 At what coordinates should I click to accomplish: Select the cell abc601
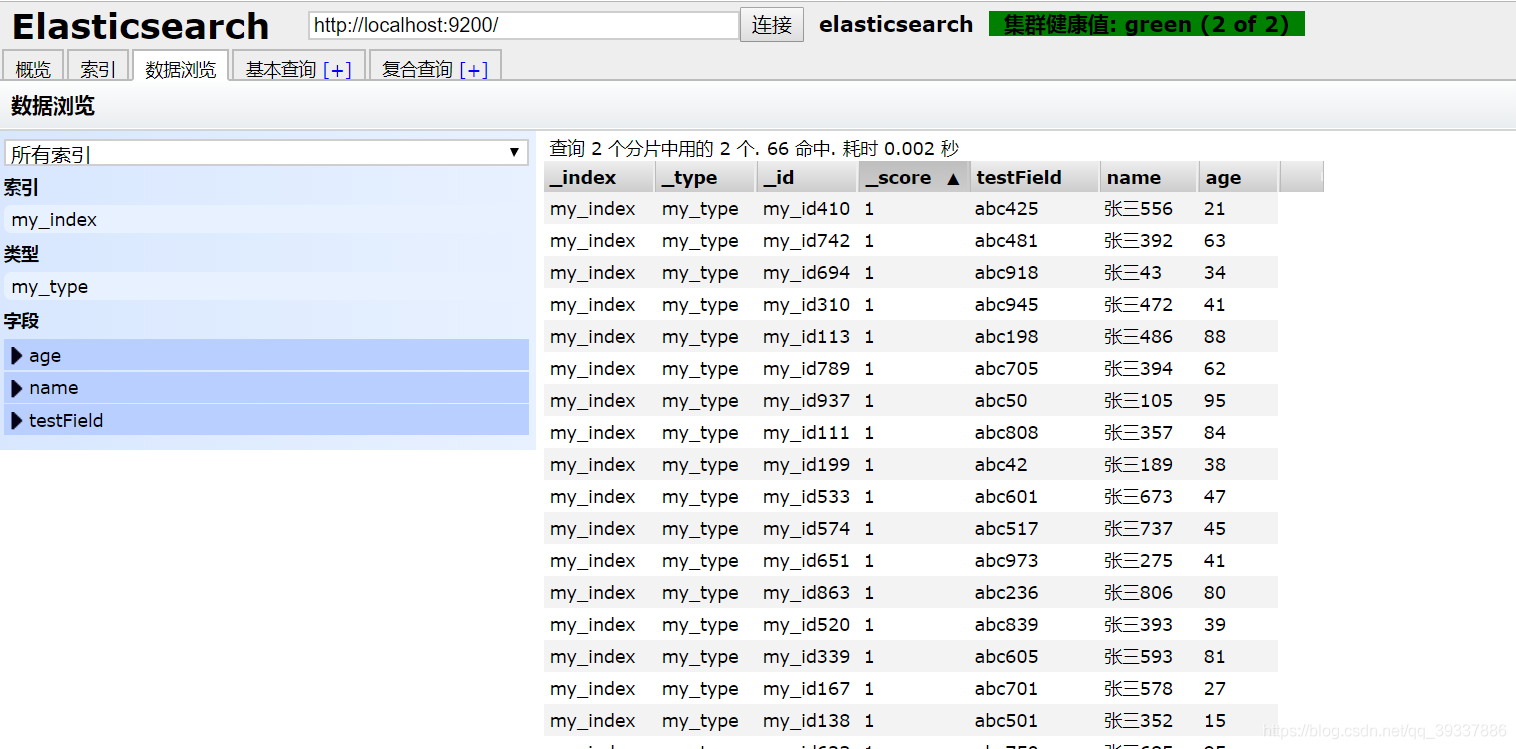click(x=1006, y=497)
